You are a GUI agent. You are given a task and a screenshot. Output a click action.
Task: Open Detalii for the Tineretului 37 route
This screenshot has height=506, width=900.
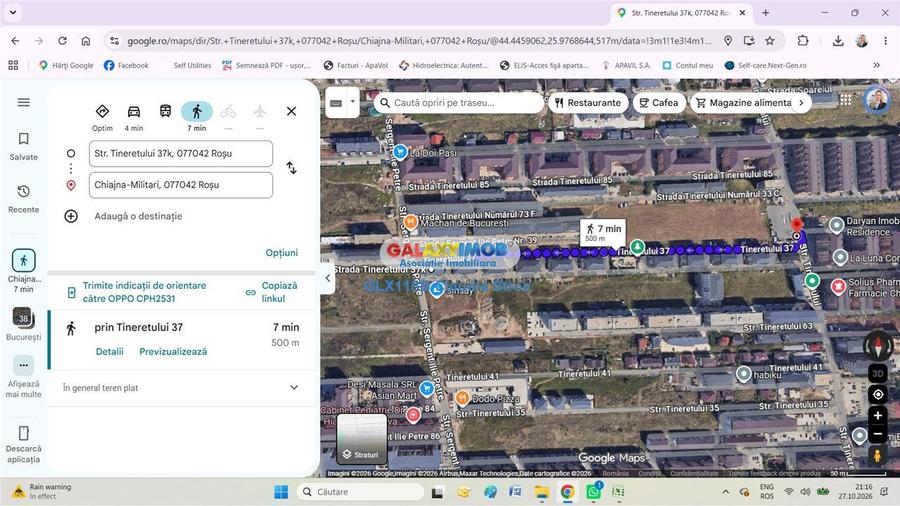click(x=110, y=352)
